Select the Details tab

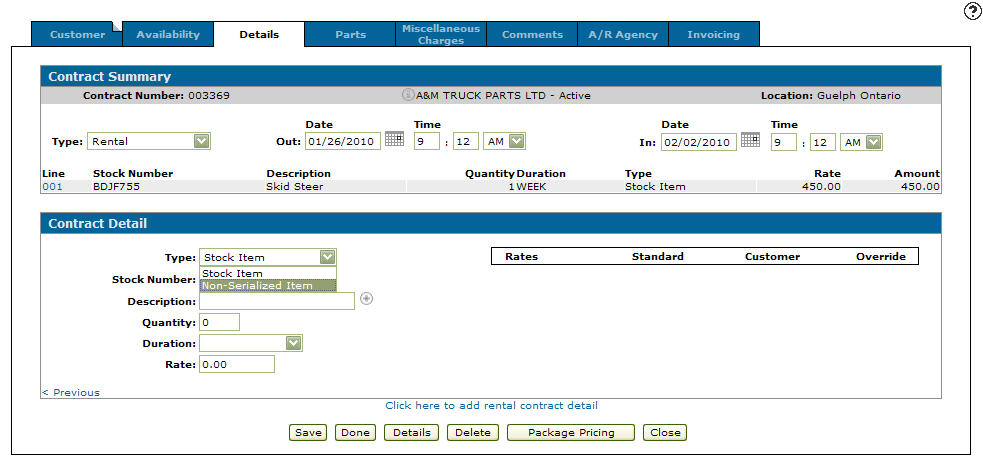pos(259,34)
